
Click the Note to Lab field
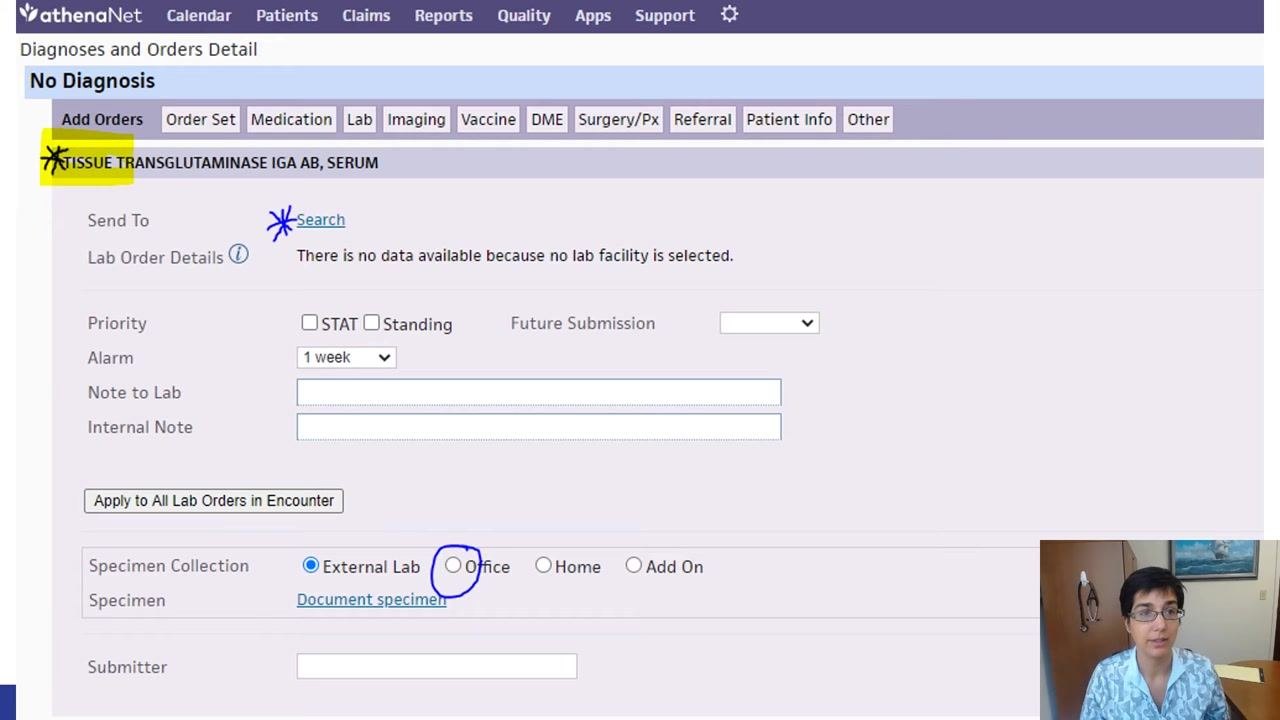click(x=539, y=392)
